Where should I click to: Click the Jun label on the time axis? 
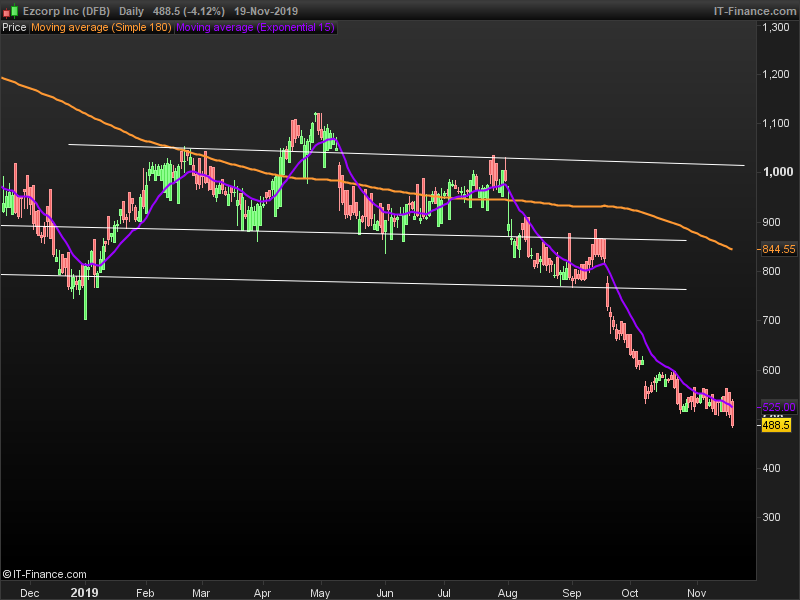tap(385, 593)
